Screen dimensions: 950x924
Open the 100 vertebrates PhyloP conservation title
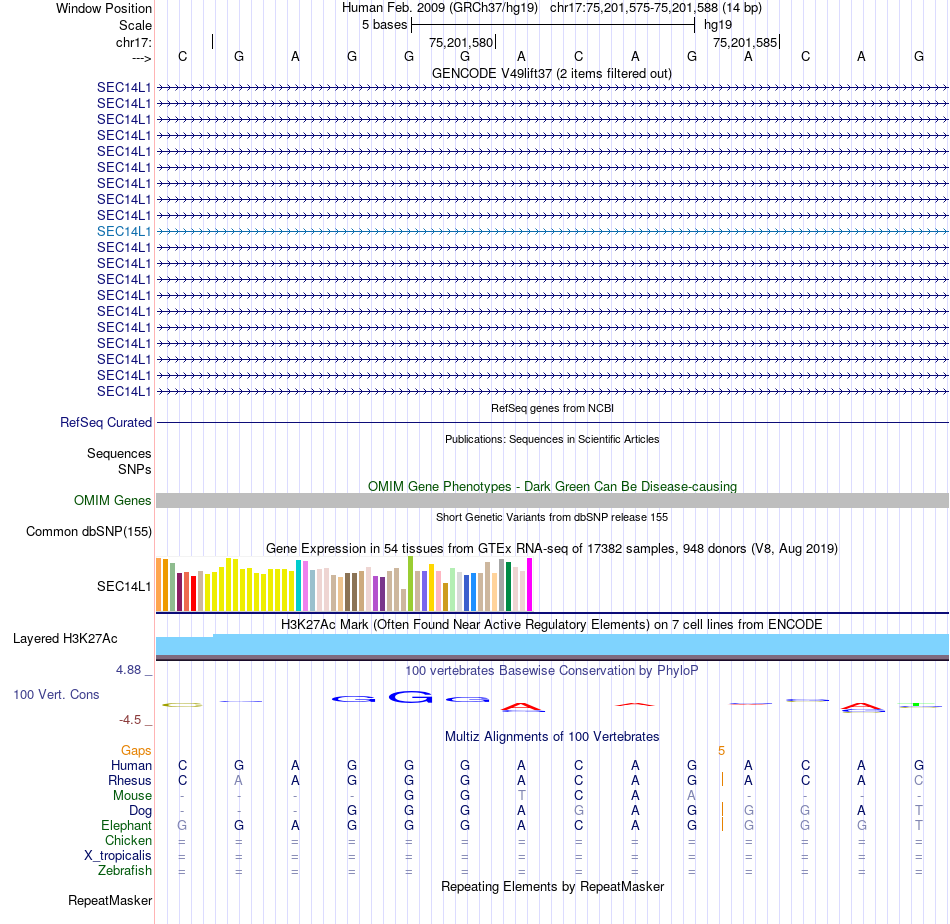(551, 671)
